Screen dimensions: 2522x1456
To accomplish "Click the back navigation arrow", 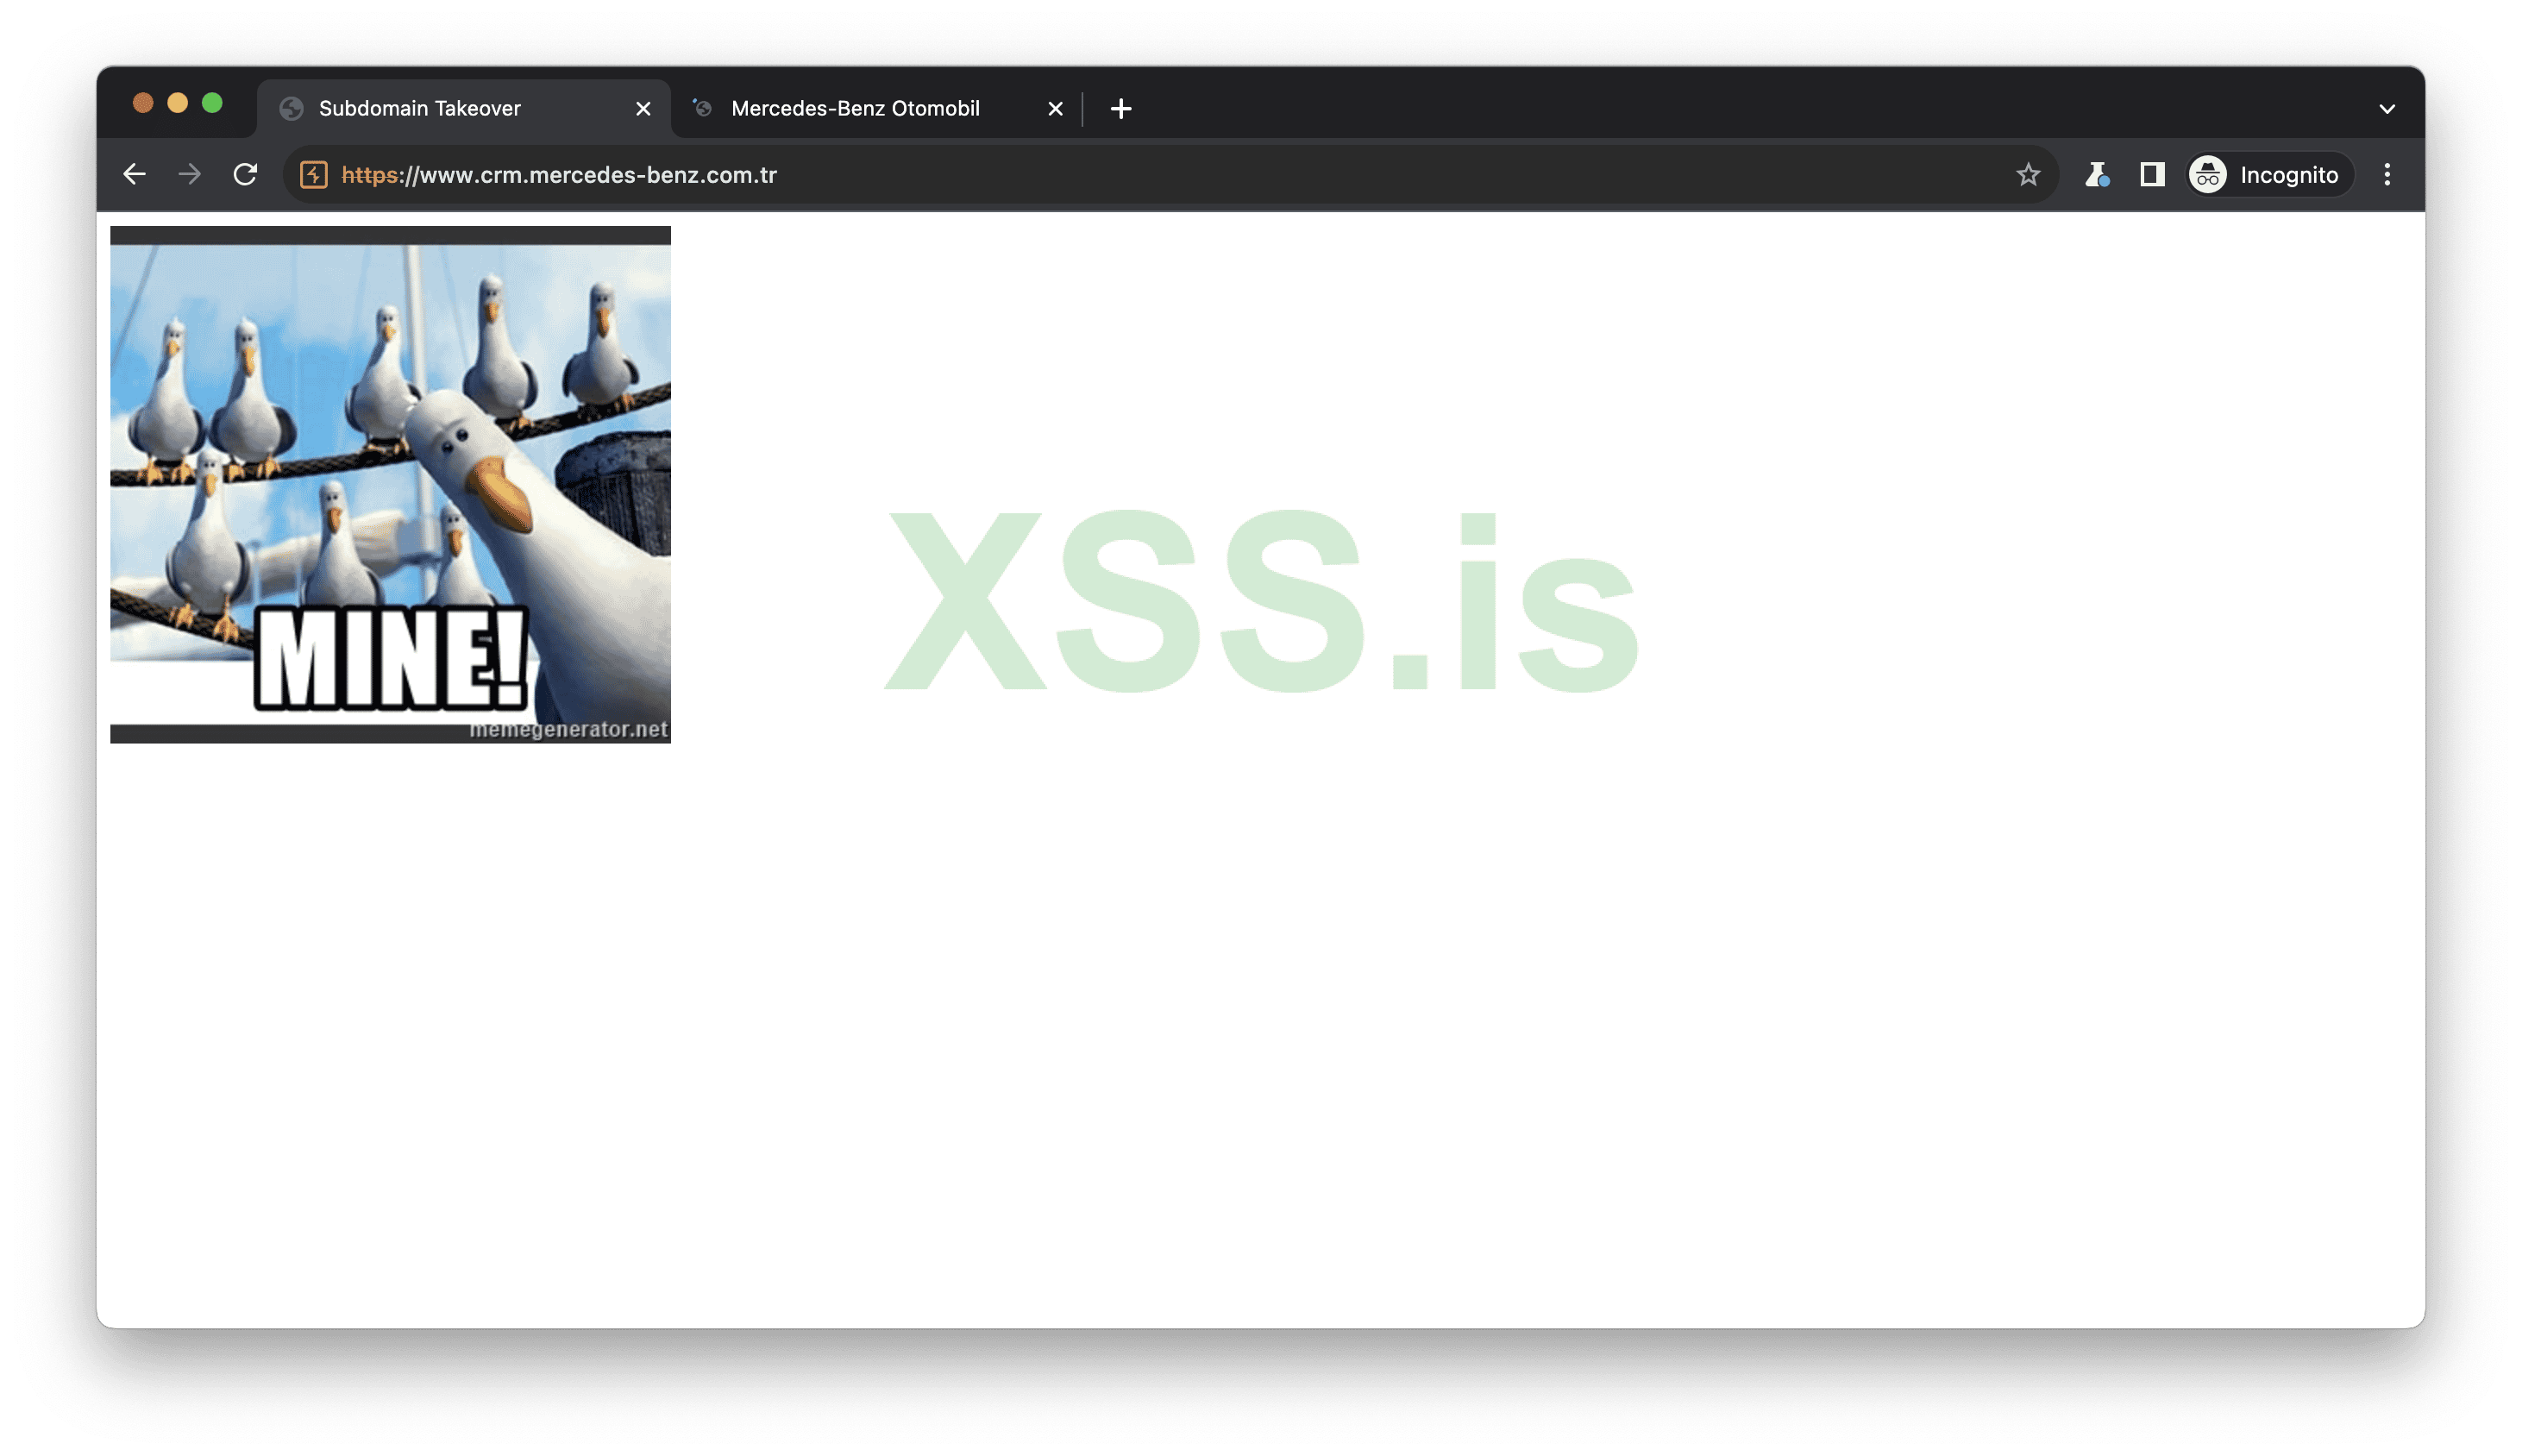I will [x=134, y=175].
